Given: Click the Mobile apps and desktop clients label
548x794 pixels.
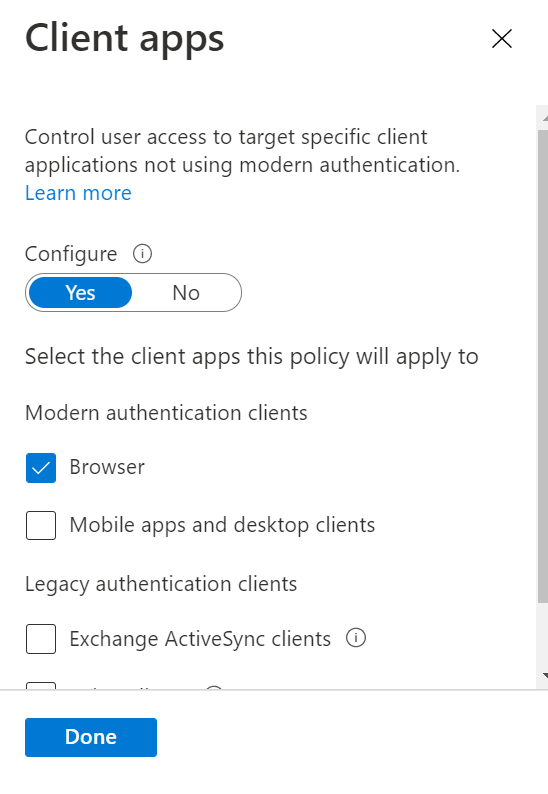Looking at the screenshot, I should 222,525.
